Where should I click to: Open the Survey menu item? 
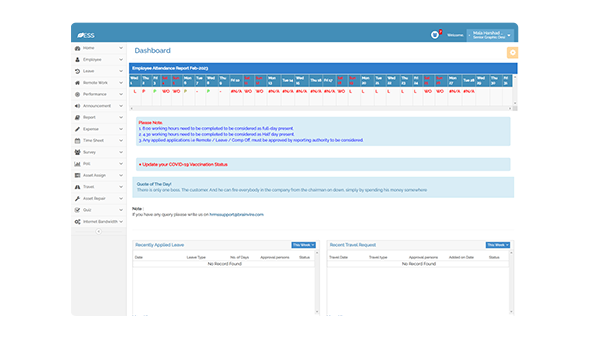coord(99,152)
